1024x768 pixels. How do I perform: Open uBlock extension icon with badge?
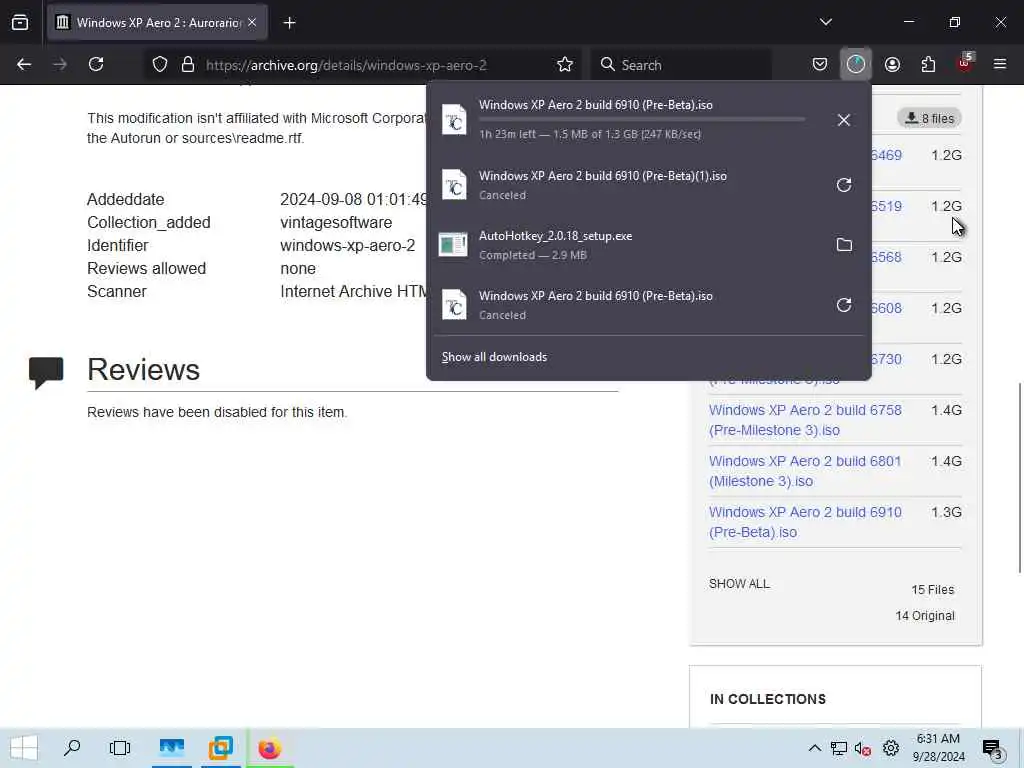[x=965, y=63]
